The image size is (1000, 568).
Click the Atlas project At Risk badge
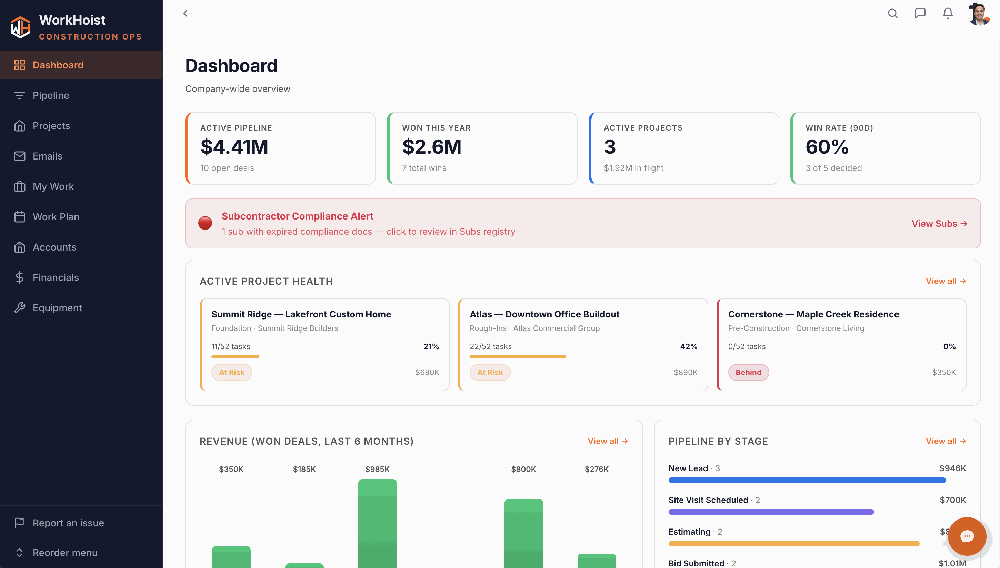pos(490,372)
